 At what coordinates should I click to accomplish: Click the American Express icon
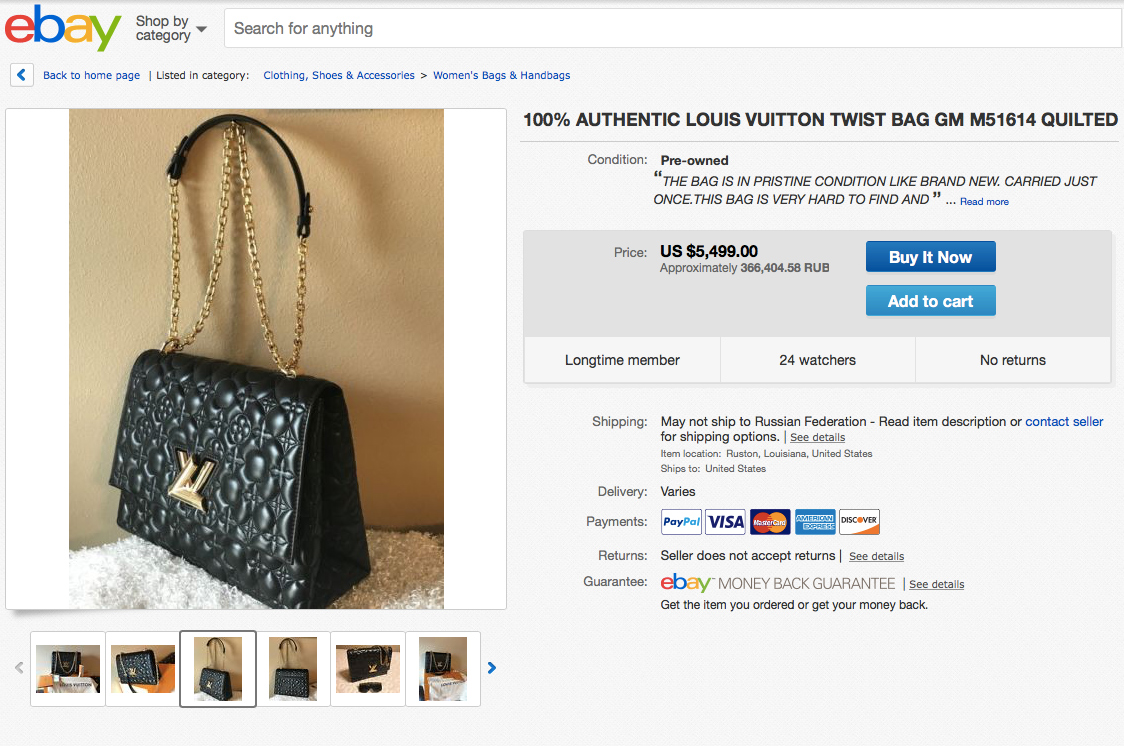click(815, 522)
